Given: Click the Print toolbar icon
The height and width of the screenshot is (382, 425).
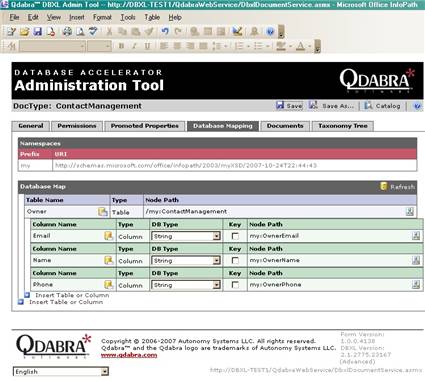Looking at the screenshot, I should coord(67,32).
